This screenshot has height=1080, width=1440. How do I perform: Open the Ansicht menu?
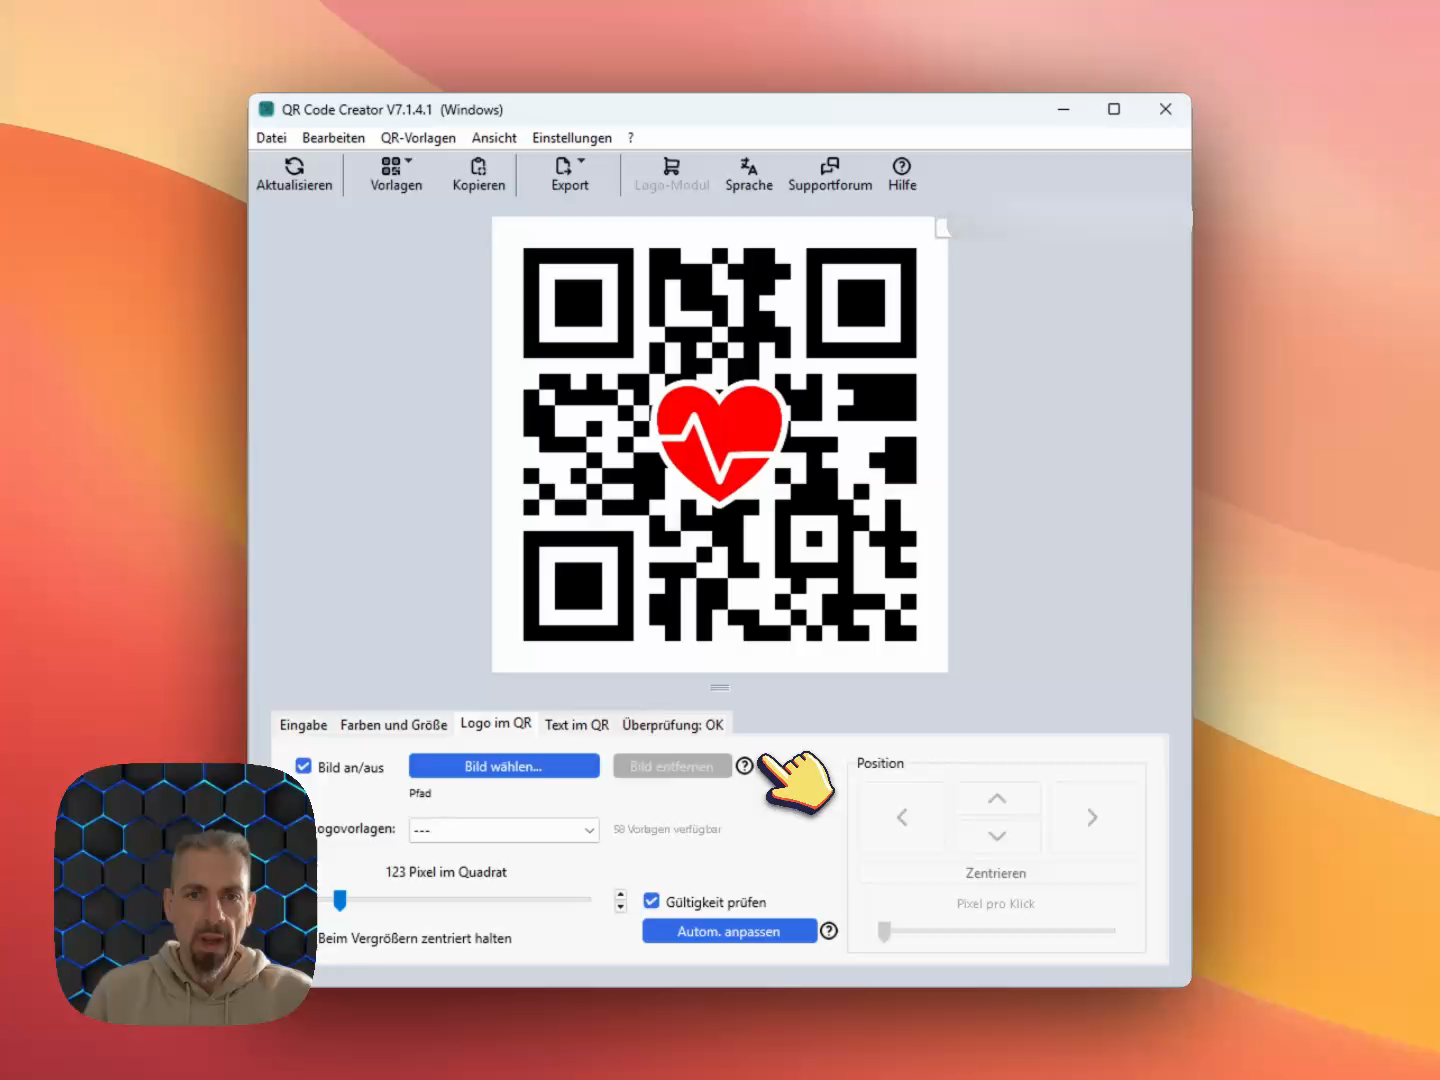(494, 138)
